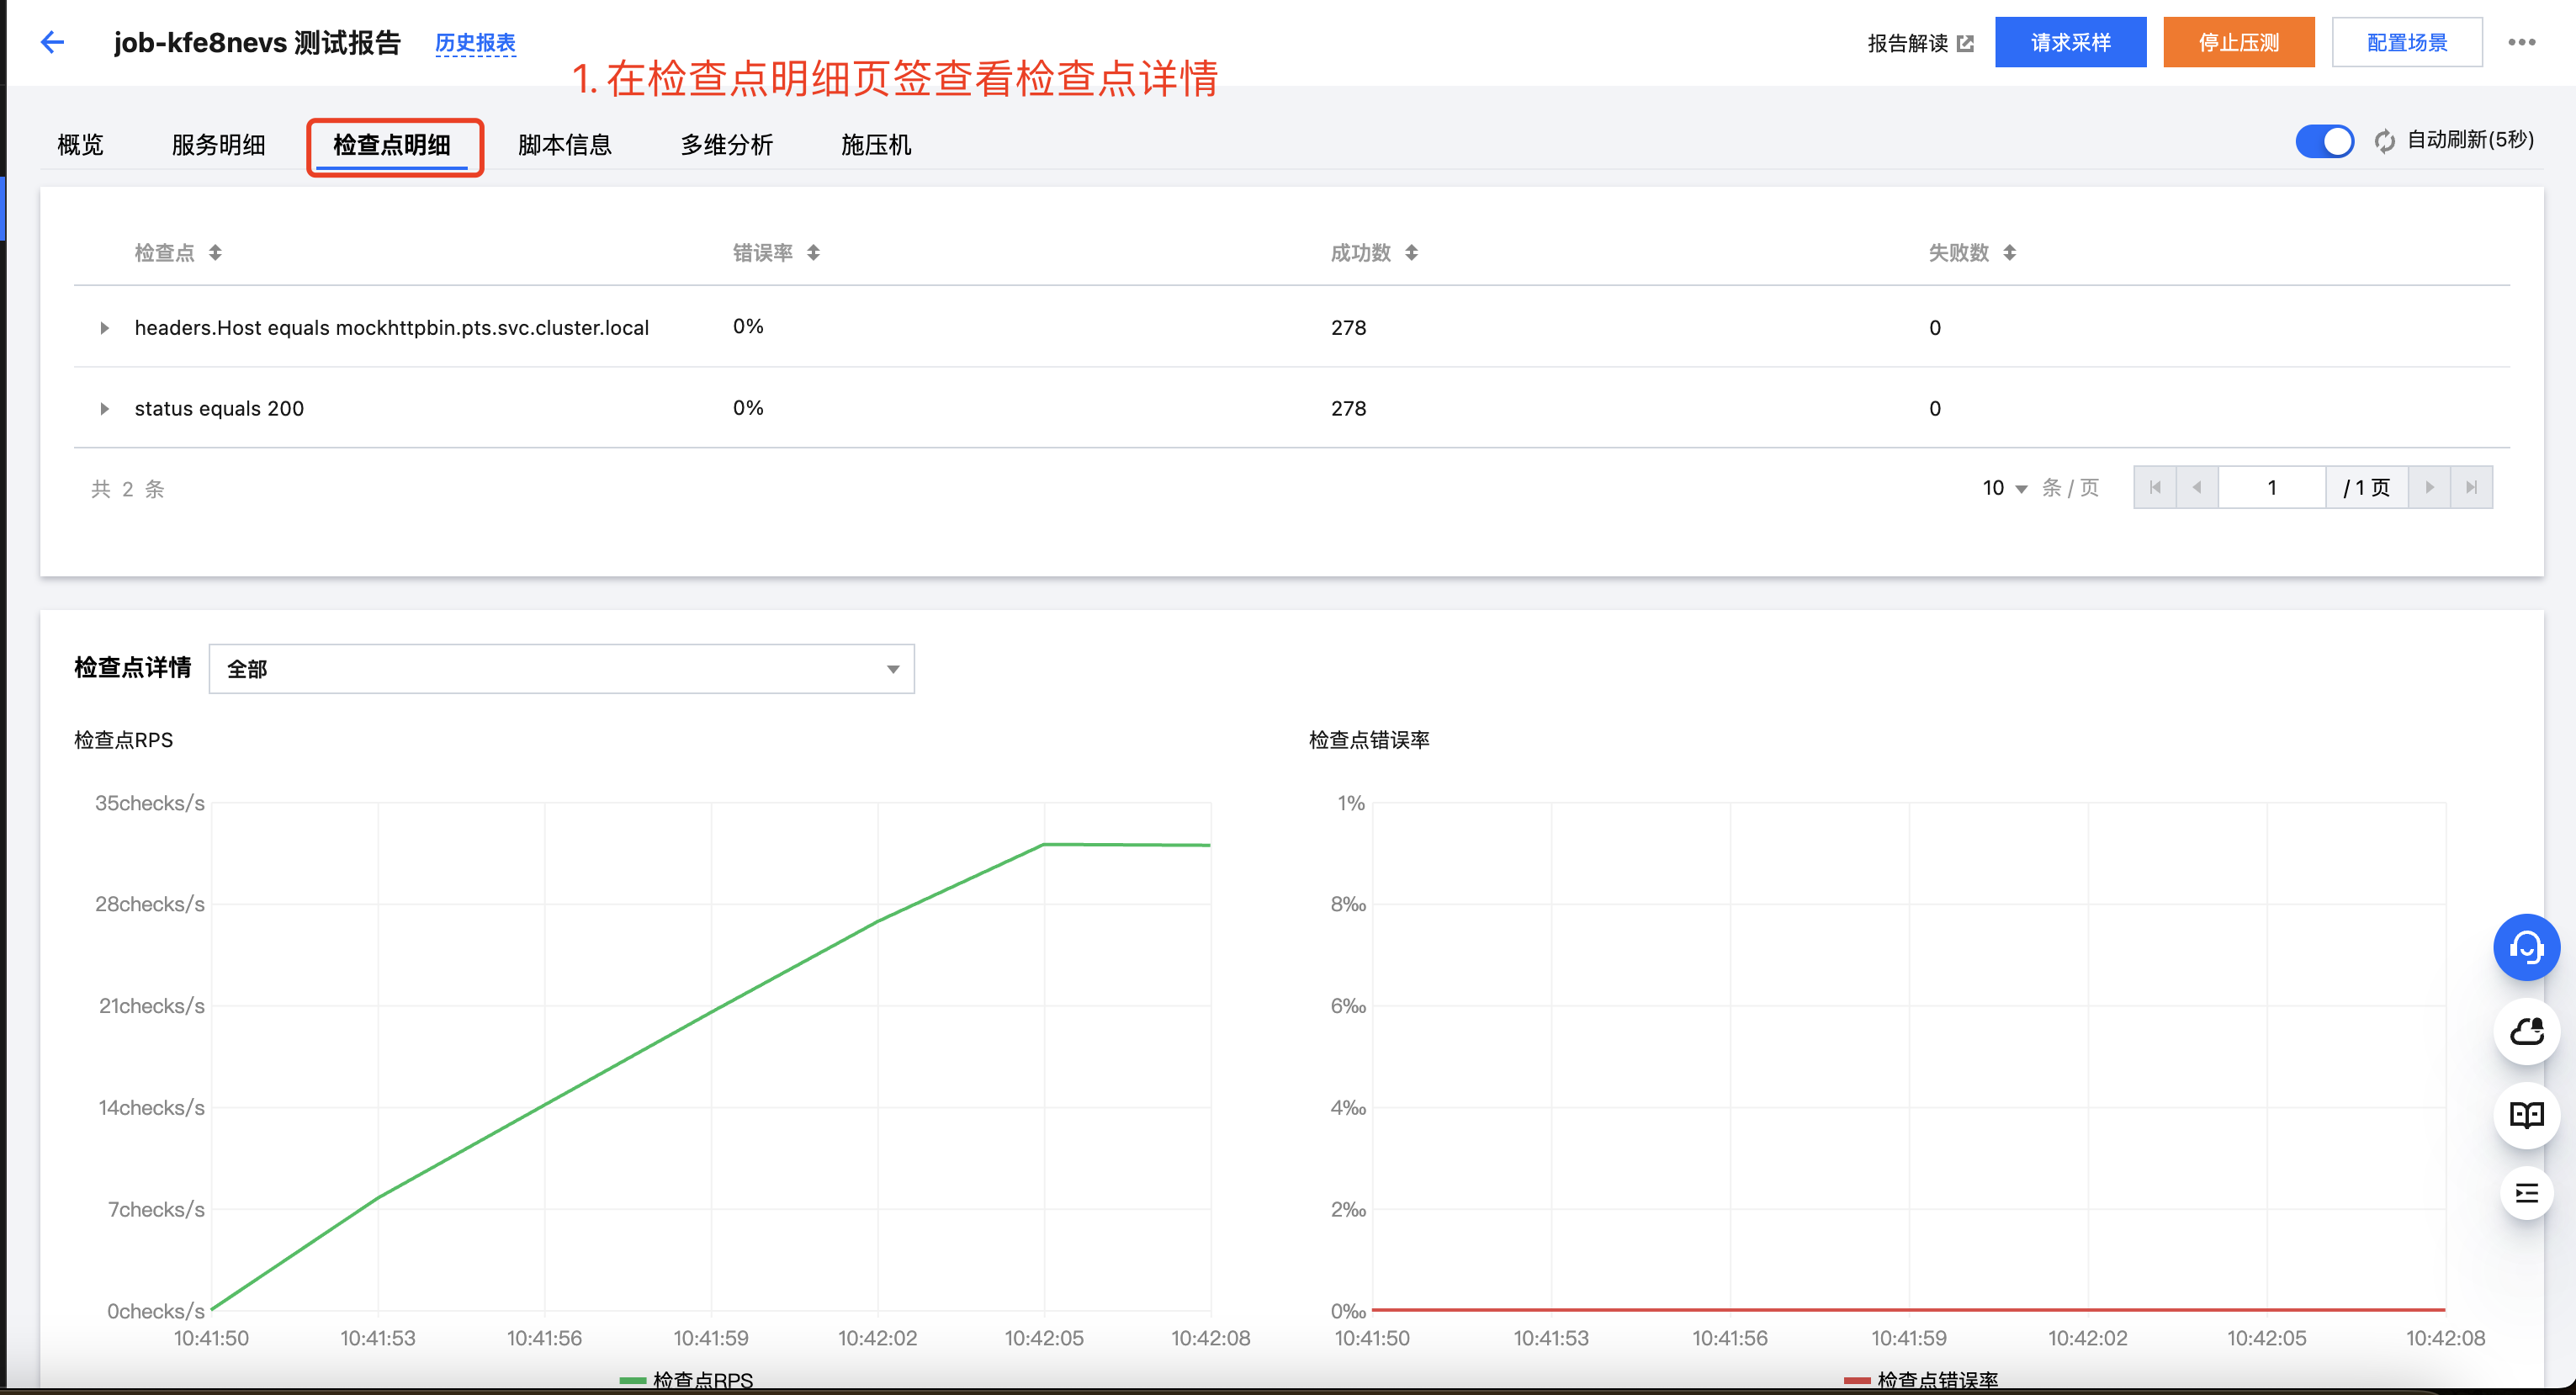Toggle 检查点错误率 legend series
2576x1395 pixels.
(1920, 1380)
